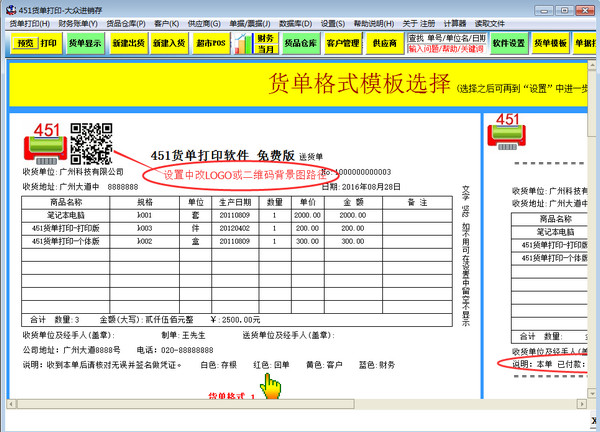Click the QR code image in template 1
The image size is (600, 432).
(92, 142)
